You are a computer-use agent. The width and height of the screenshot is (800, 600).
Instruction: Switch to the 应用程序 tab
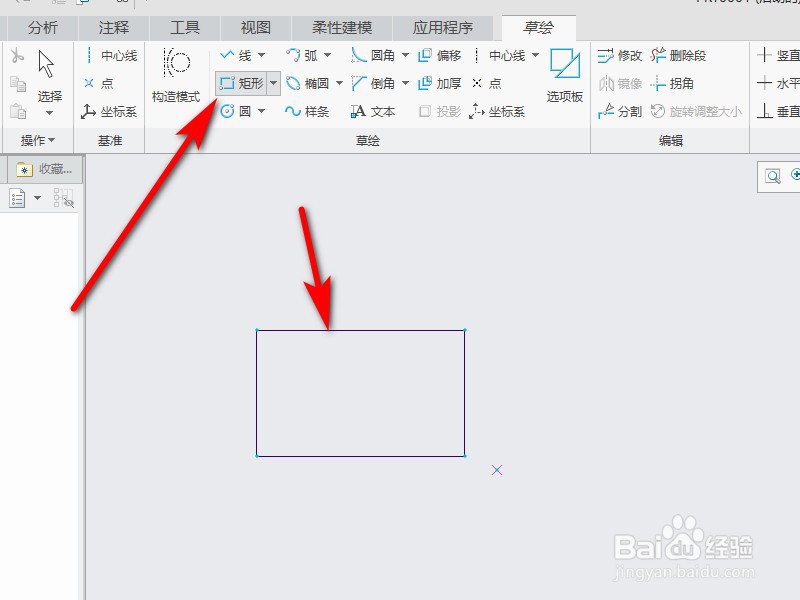(x=443, y=28)
